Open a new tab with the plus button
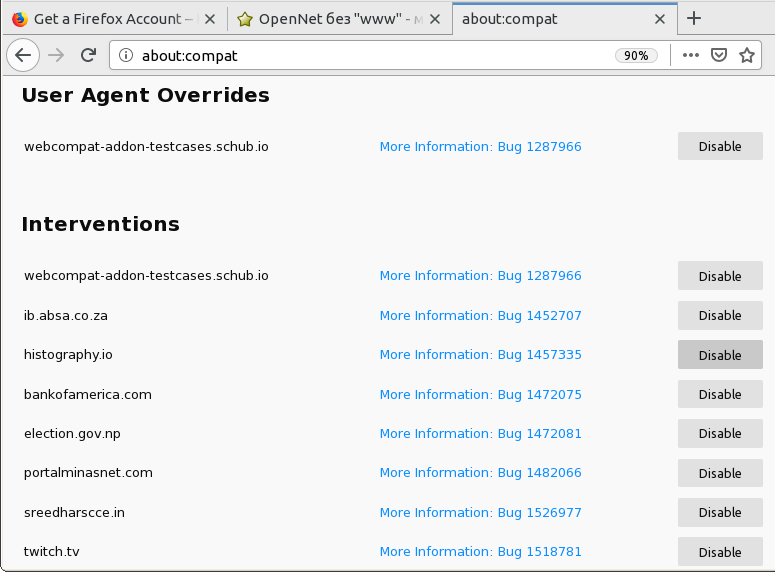Screen dimensions: 775x572 tap(694, 19)
